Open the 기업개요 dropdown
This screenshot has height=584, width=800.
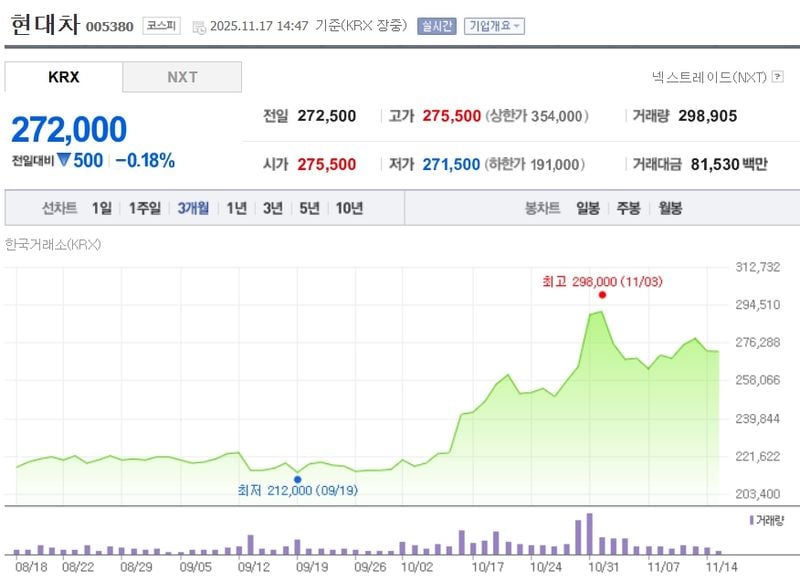492,27
